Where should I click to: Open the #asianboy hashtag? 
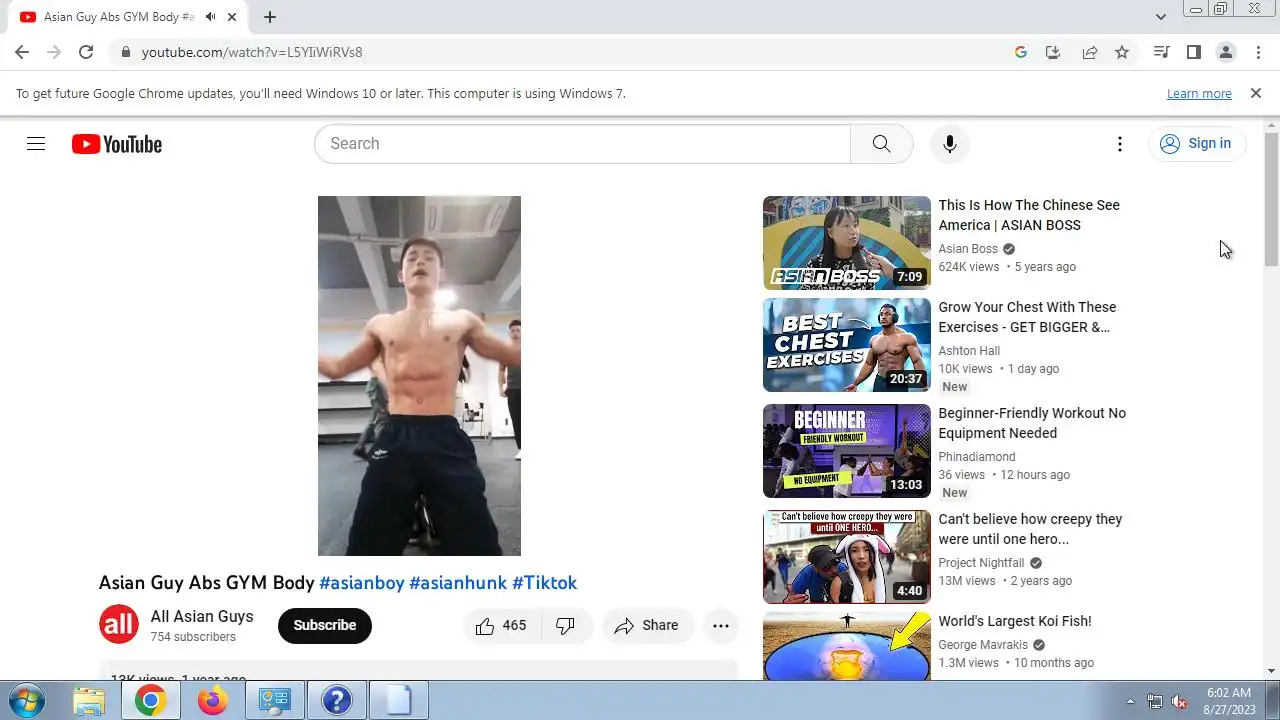click(x=361, y=583)
